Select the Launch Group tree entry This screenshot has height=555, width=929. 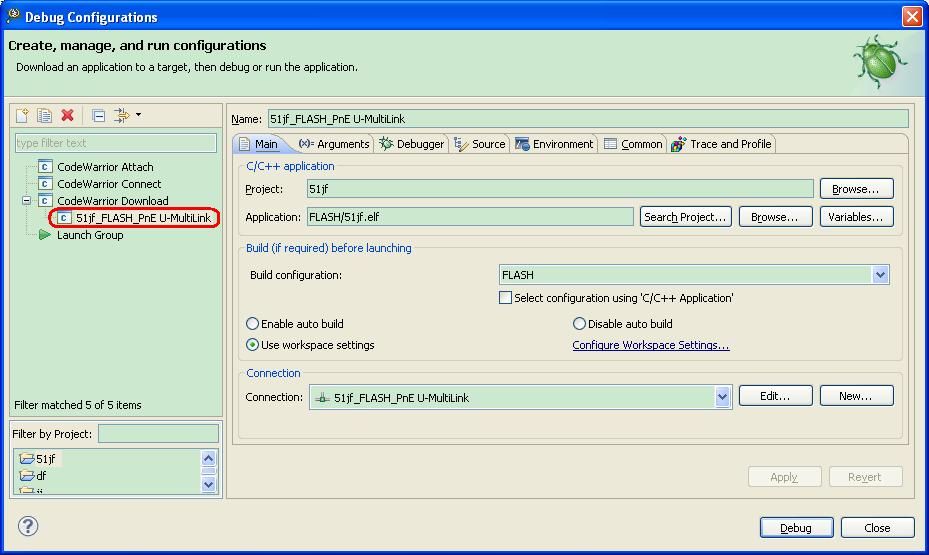90,235
